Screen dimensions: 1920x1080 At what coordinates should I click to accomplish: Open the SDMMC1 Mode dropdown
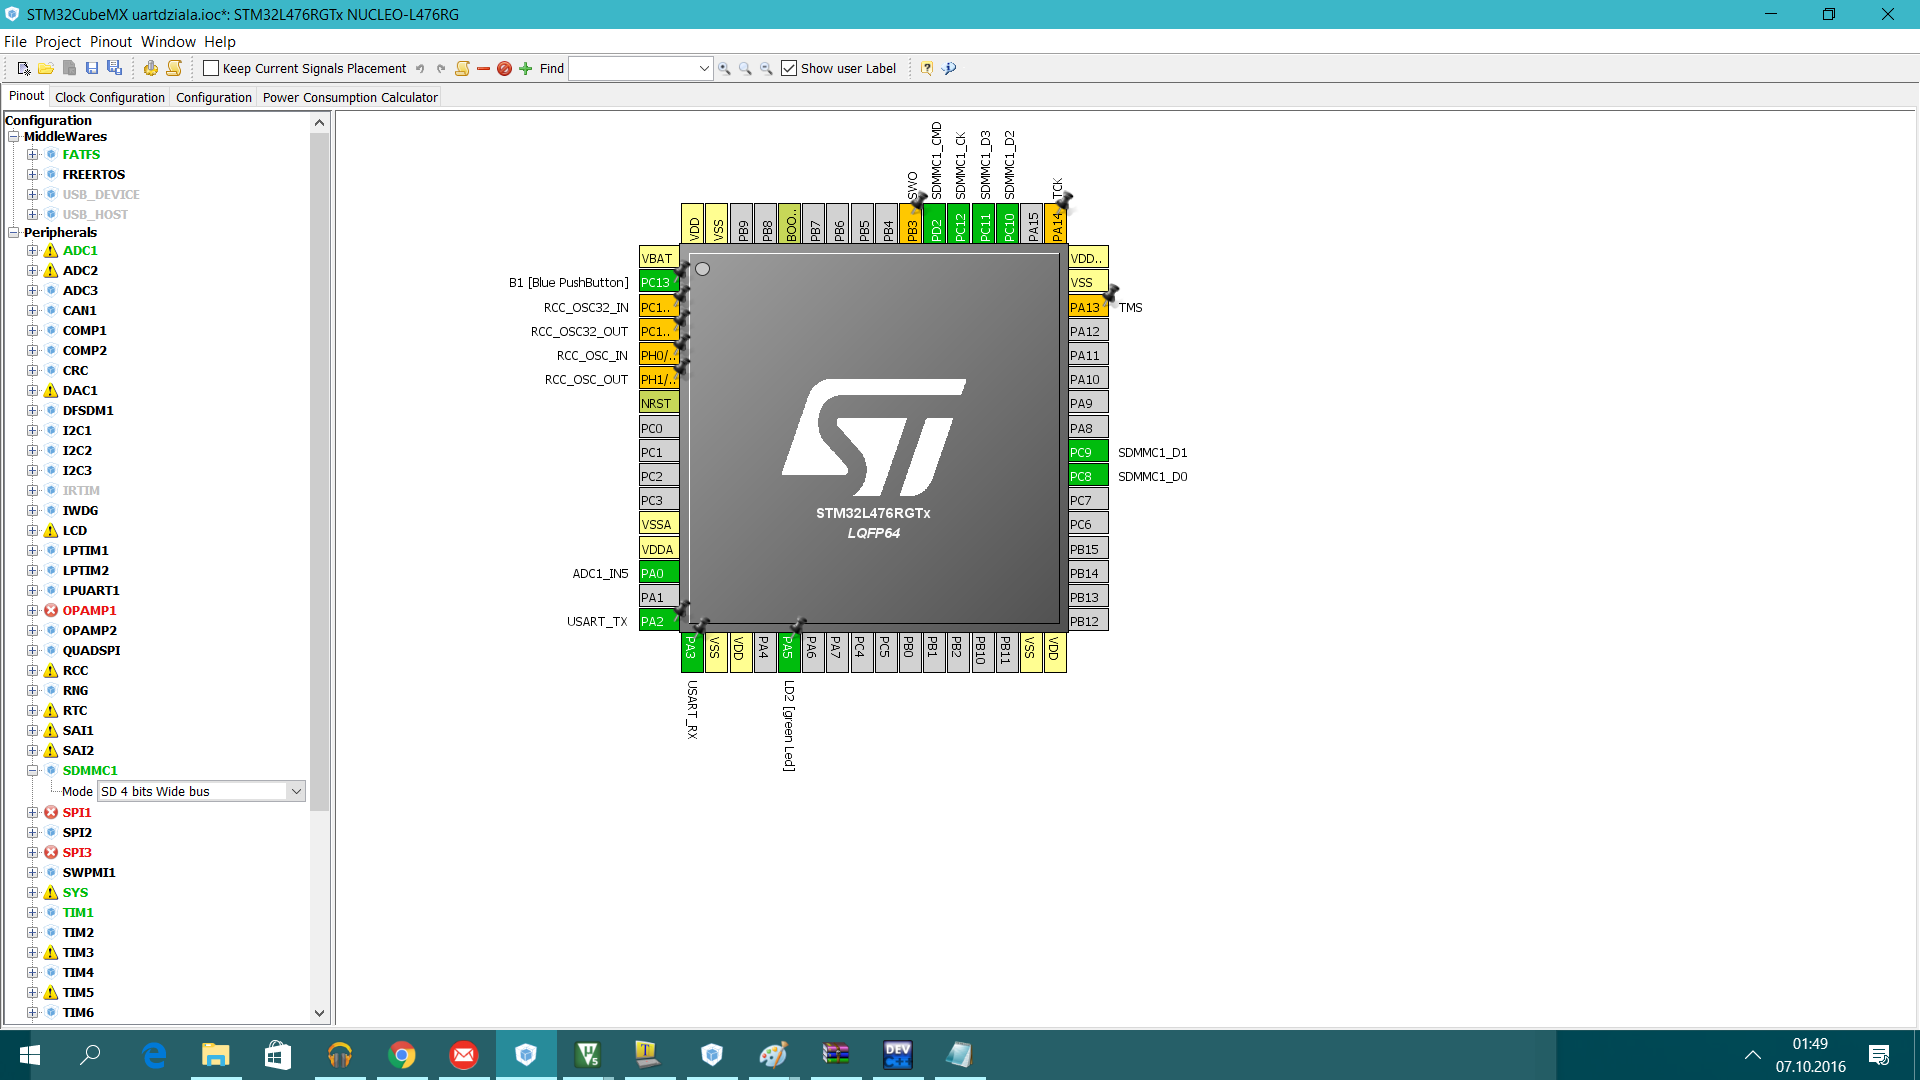pos(295,791)
